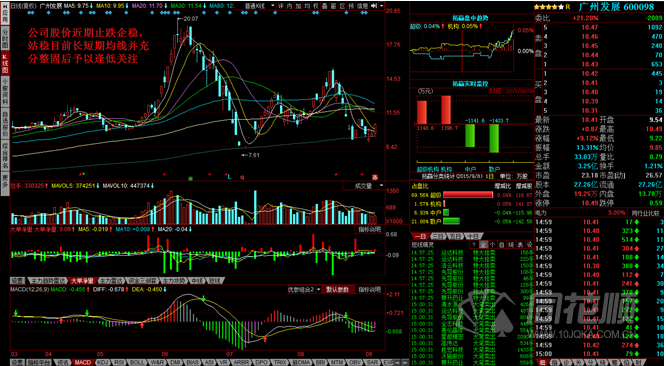
Task: Expand the 成交量 indicator dropdown
Action: click(363, 186)
